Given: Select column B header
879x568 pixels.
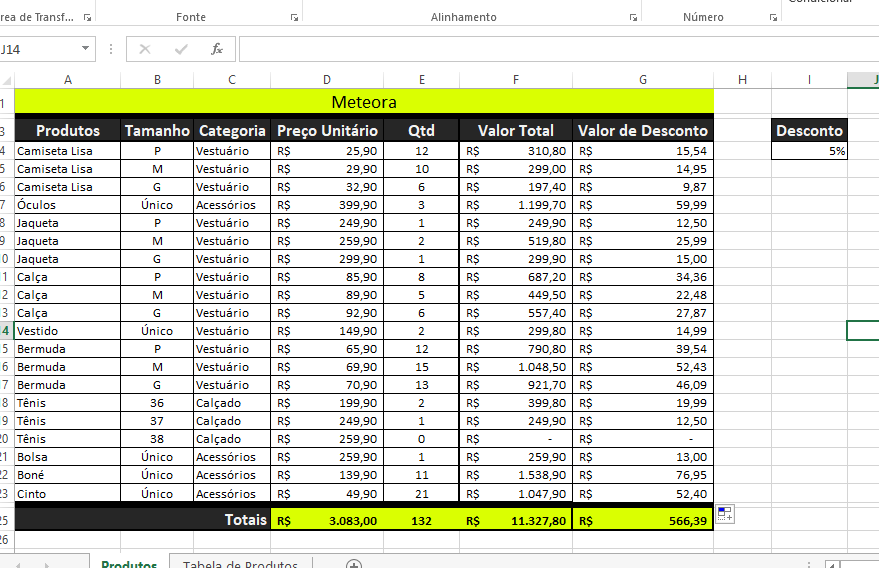Looking at the screenshot, I should click(158, 80).
